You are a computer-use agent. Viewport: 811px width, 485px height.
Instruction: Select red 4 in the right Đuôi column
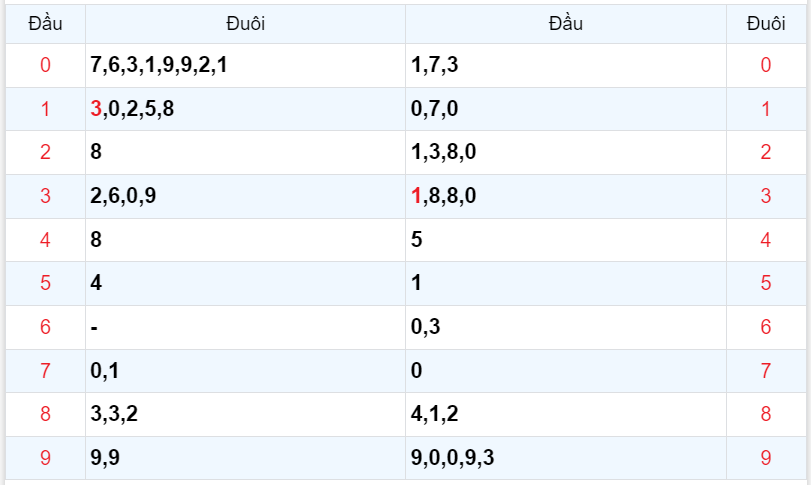766,240
